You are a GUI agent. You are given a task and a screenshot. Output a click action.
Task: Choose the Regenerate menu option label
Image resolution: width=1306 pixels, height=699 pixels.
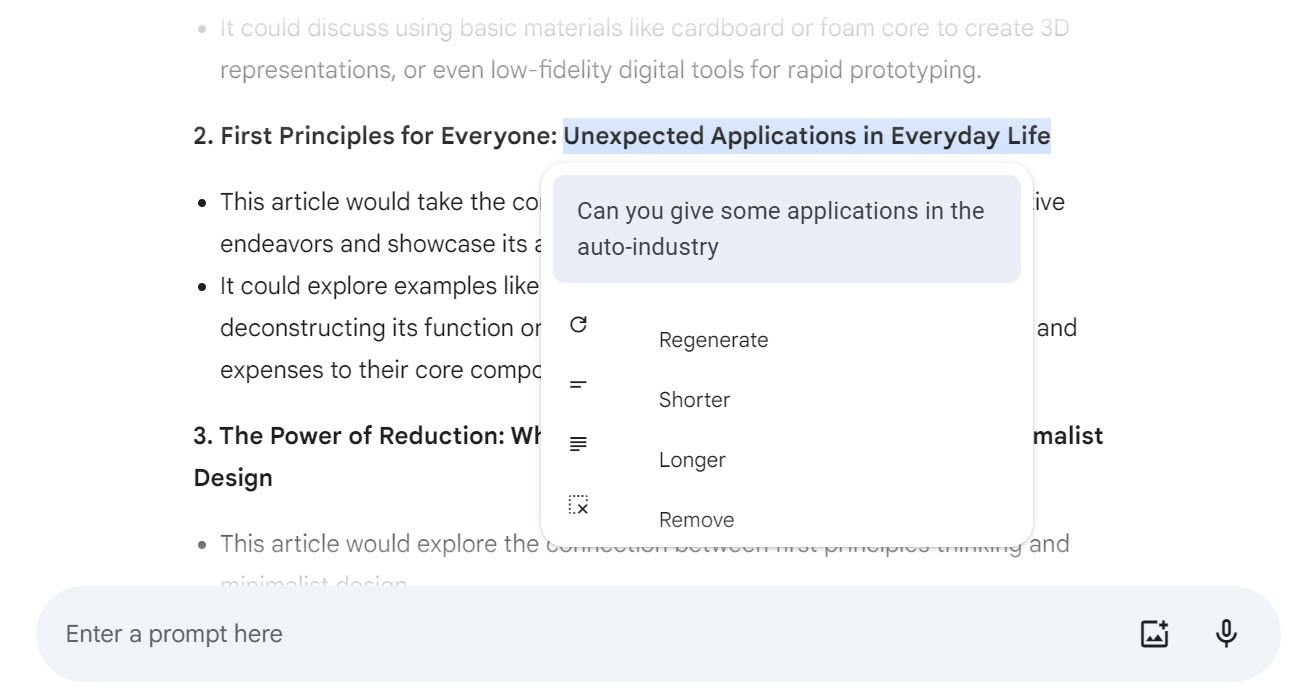click(713, 340)
